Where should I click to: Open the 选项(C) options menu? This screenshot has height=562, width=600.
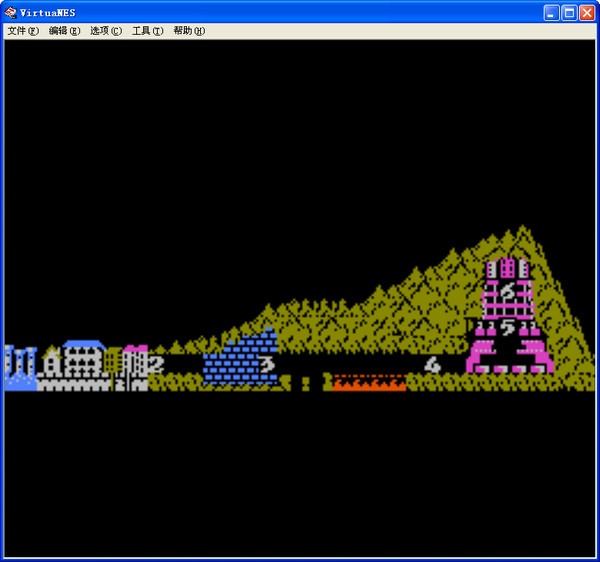click(x=106, y=31)
